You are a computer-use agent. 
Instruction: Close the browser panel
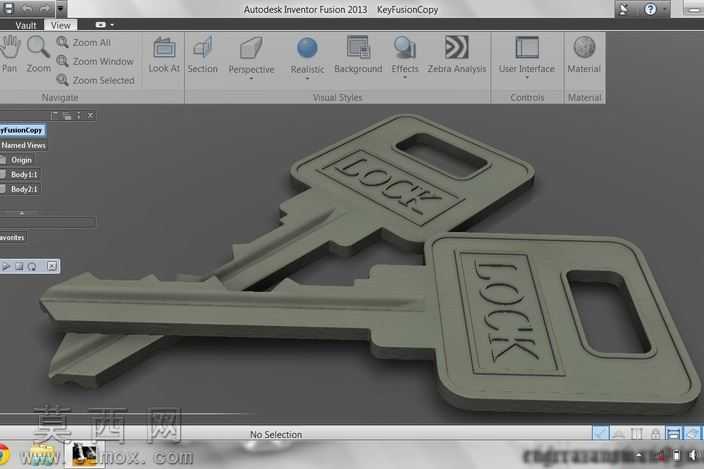[x=91, y=116]
